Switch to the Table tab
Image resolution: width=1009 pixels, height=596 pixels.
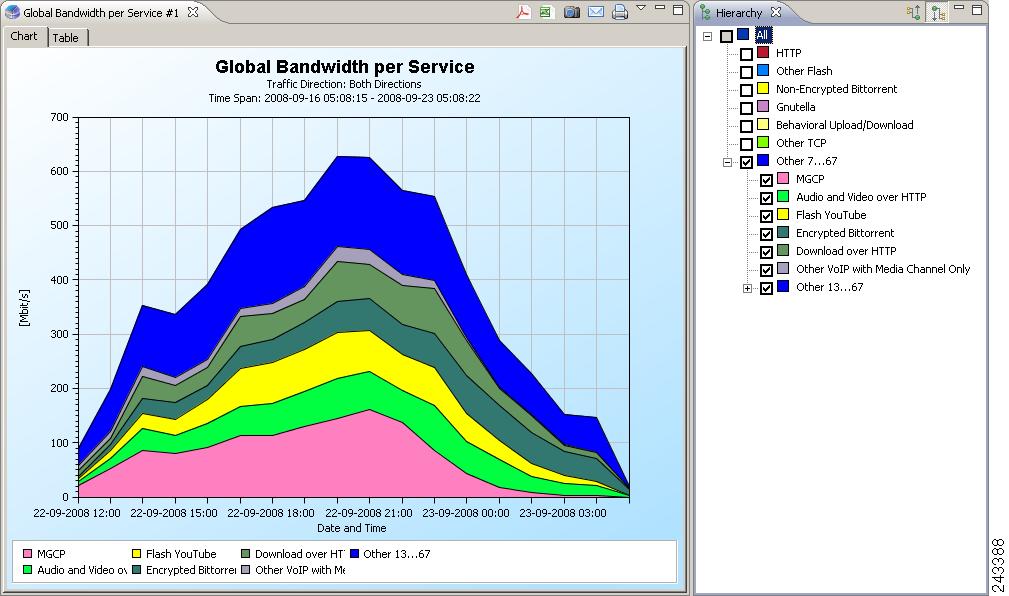(x=67, y=36)
